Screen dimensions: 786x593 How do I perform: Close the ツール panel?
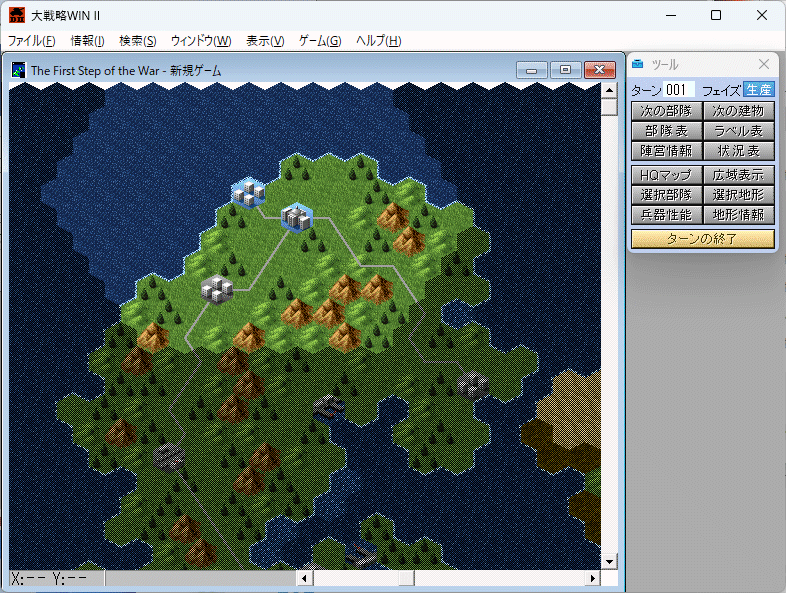coord(764,64)
